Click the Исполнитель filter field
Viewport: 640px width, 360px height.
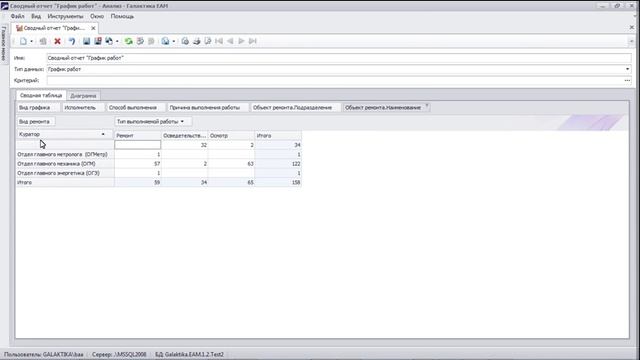tap(83, 107)
